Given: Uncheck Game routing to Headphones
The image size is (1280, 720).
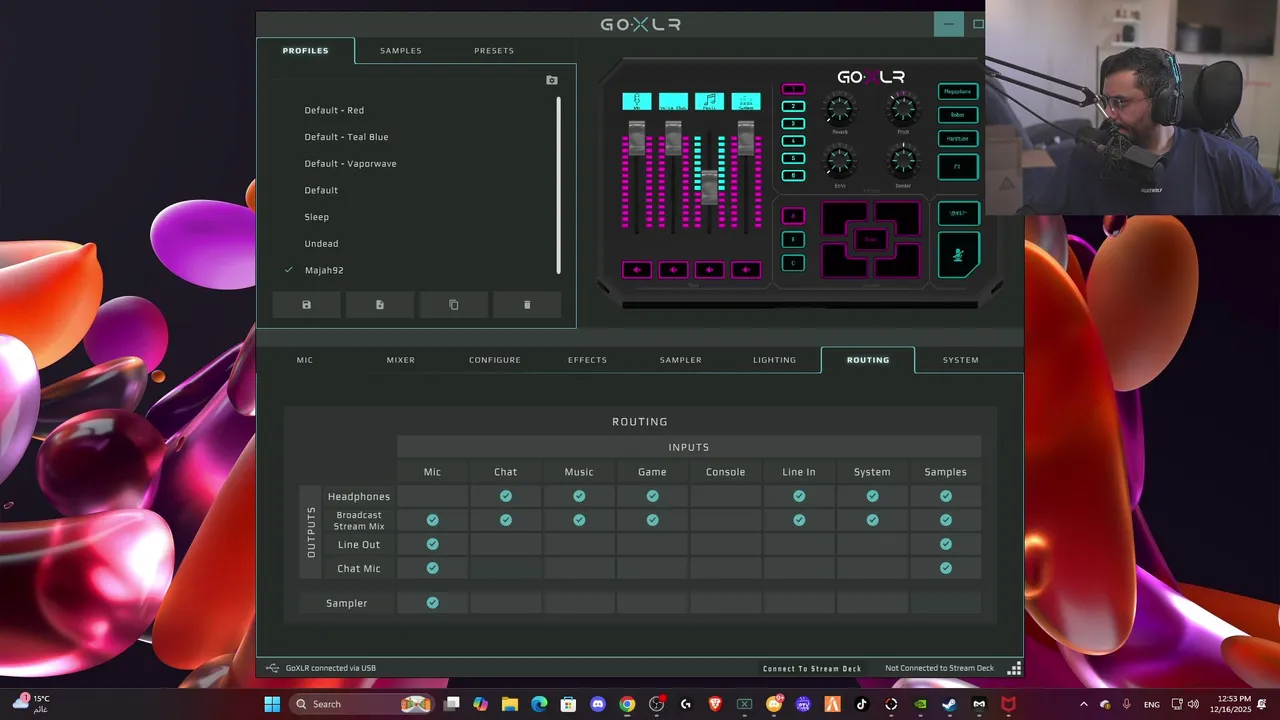Looking at the screenshot, I should 652,496.
